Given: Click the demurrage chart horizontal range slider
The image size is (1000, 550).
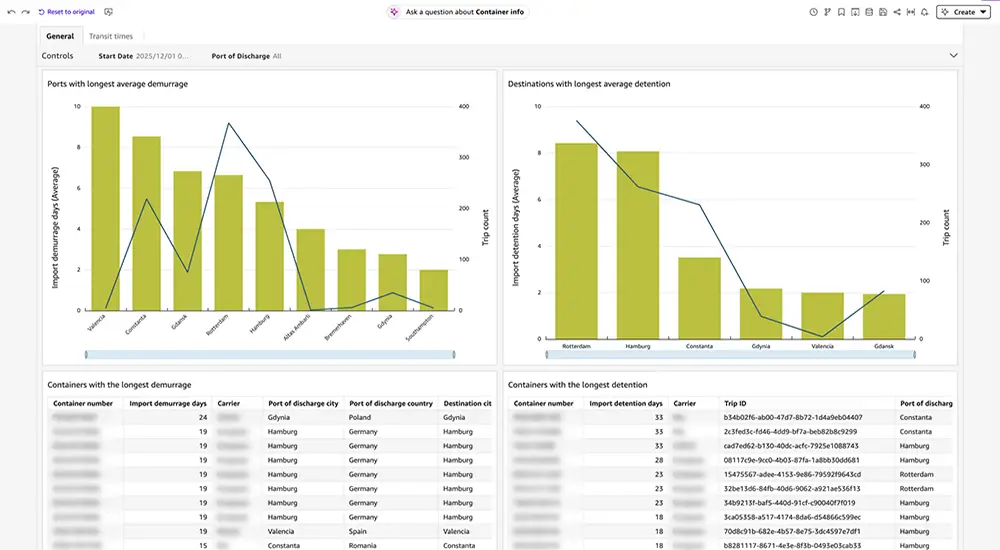Looking at the screenshot, I should click(x=270, y=353).
